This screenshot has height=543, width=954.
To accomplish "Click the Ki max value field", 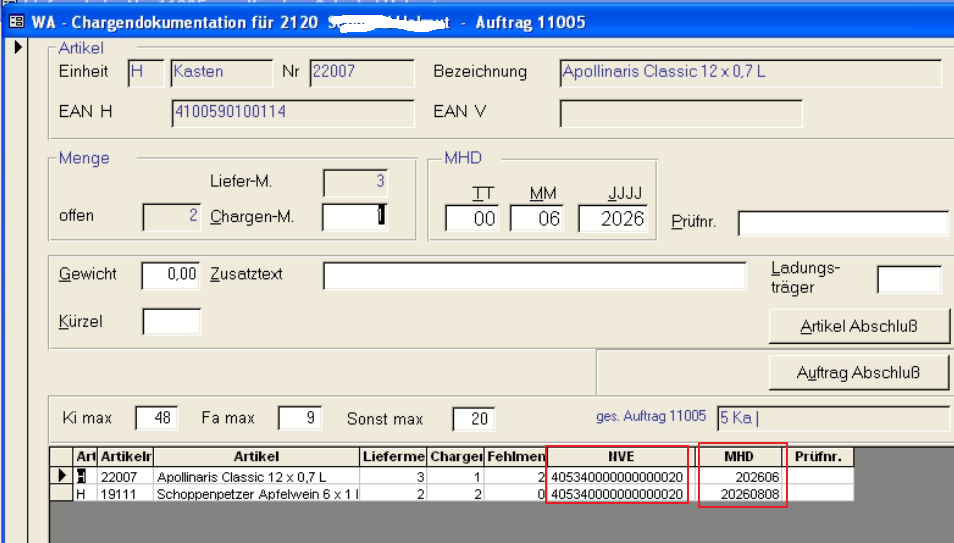I will pyautogui.click(x=156, y=418).
